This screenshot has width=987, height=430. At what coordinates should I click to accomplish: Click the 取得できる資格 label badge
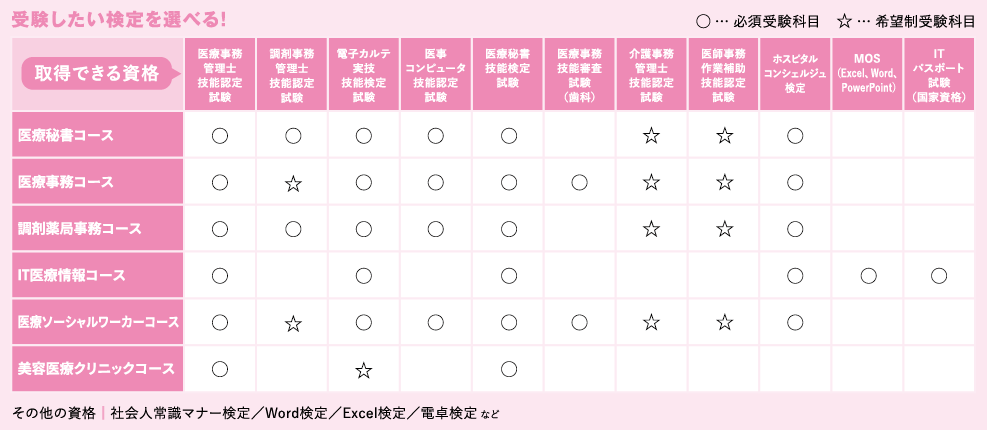[x=98, y=74]
